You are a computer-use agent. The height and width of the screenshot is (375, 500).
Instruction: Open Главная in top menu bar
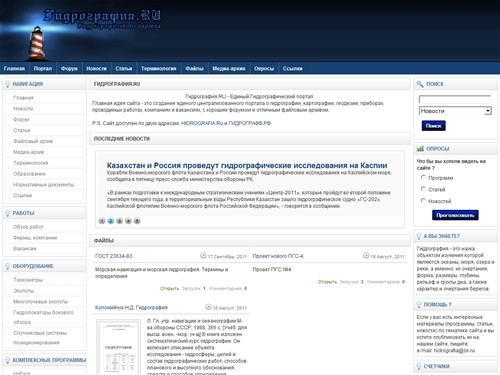14,69
